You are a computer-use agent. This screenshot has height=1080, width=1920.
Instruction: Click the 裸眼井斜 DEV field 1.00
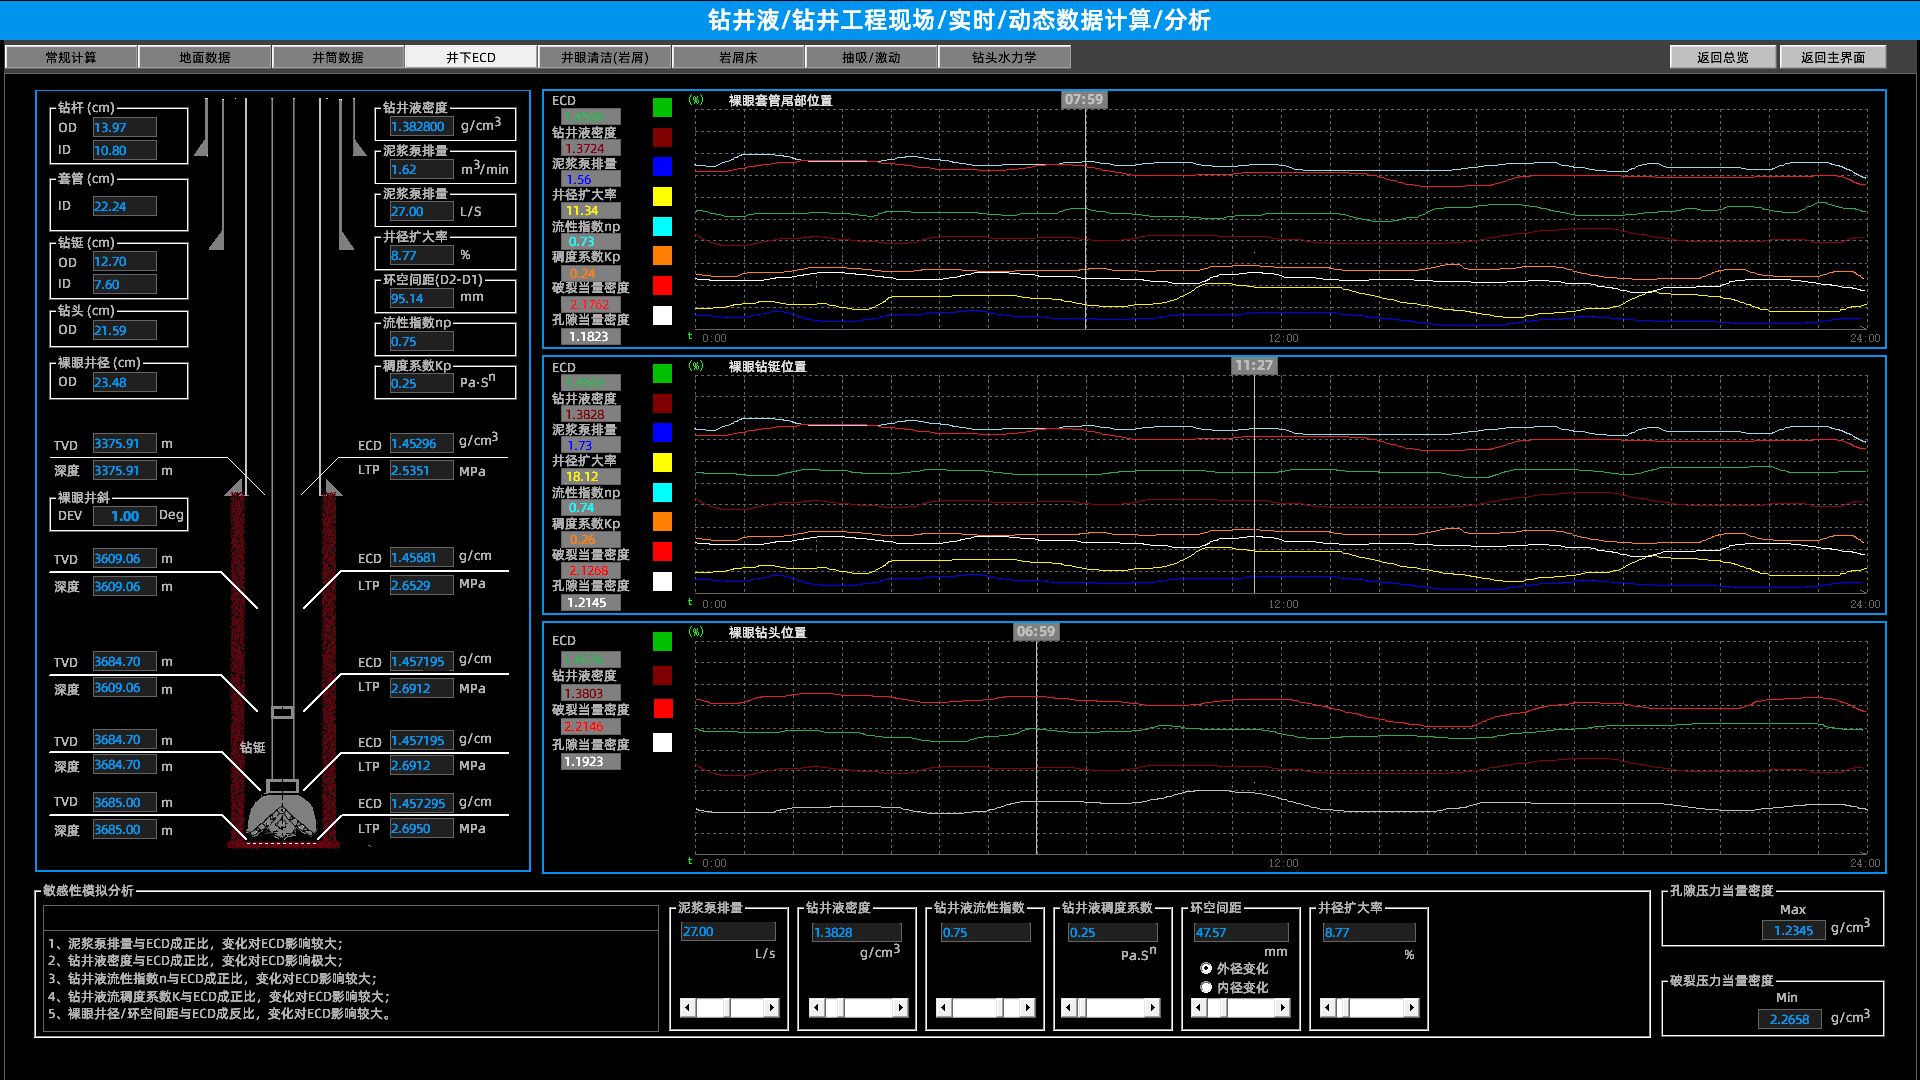click(125, 516)
